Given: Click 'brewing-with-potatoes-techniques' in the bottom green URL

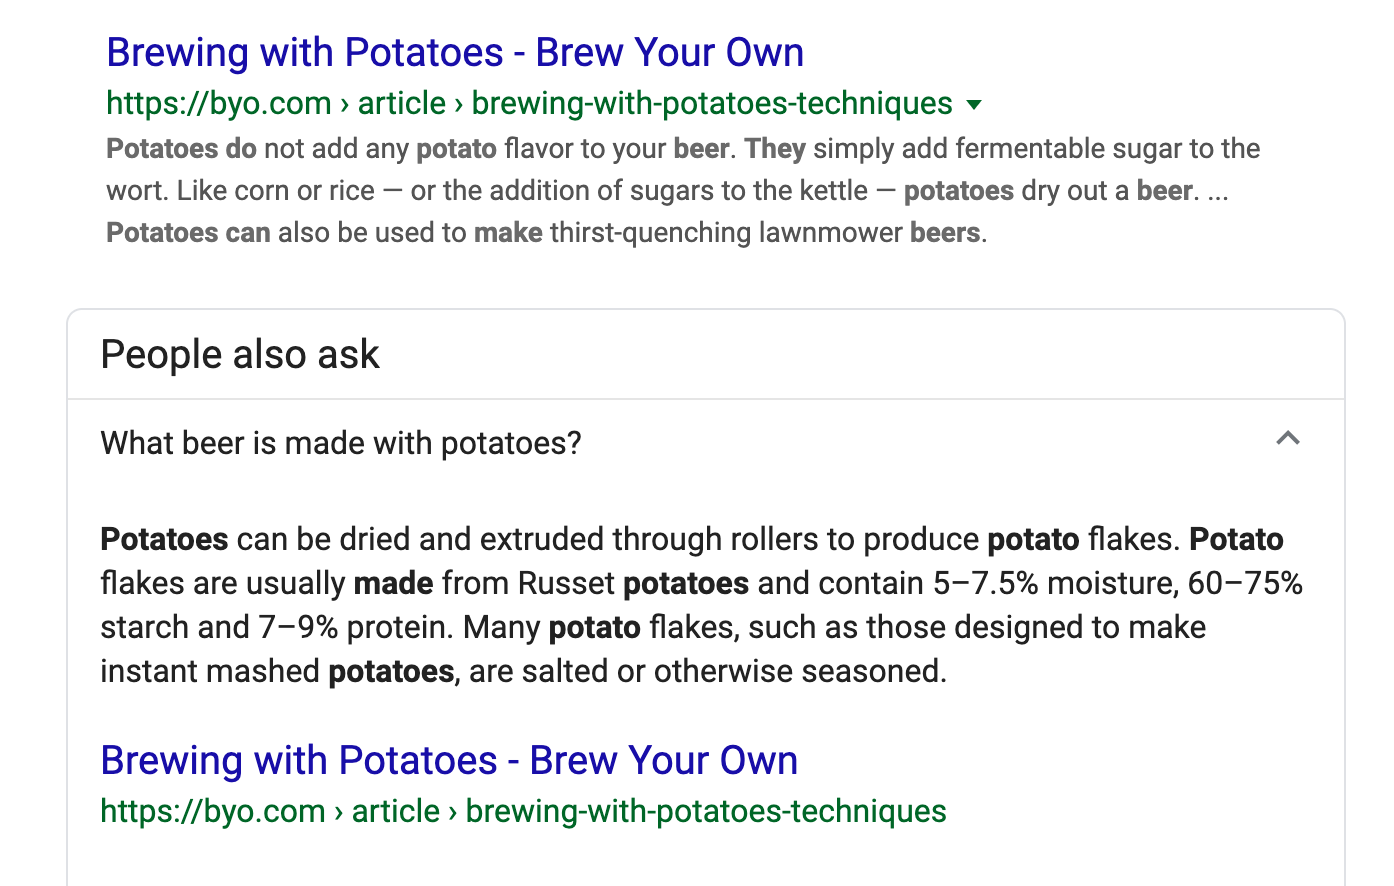Looking at the screenshot, I should point(706,811).
